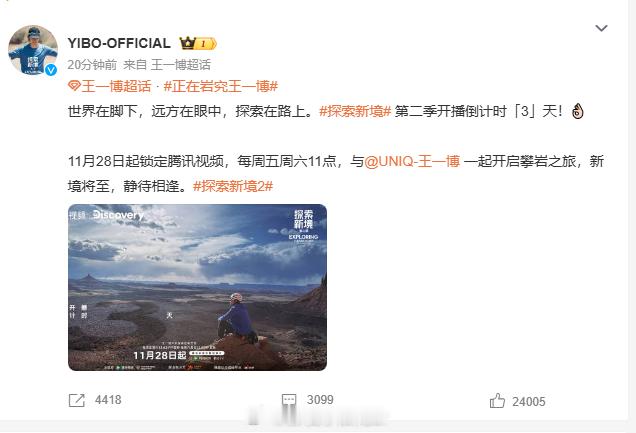Viewport: 636px width, 433px height.
Task: Open the @UNIQ-王一博 mention
Action: 412,161
